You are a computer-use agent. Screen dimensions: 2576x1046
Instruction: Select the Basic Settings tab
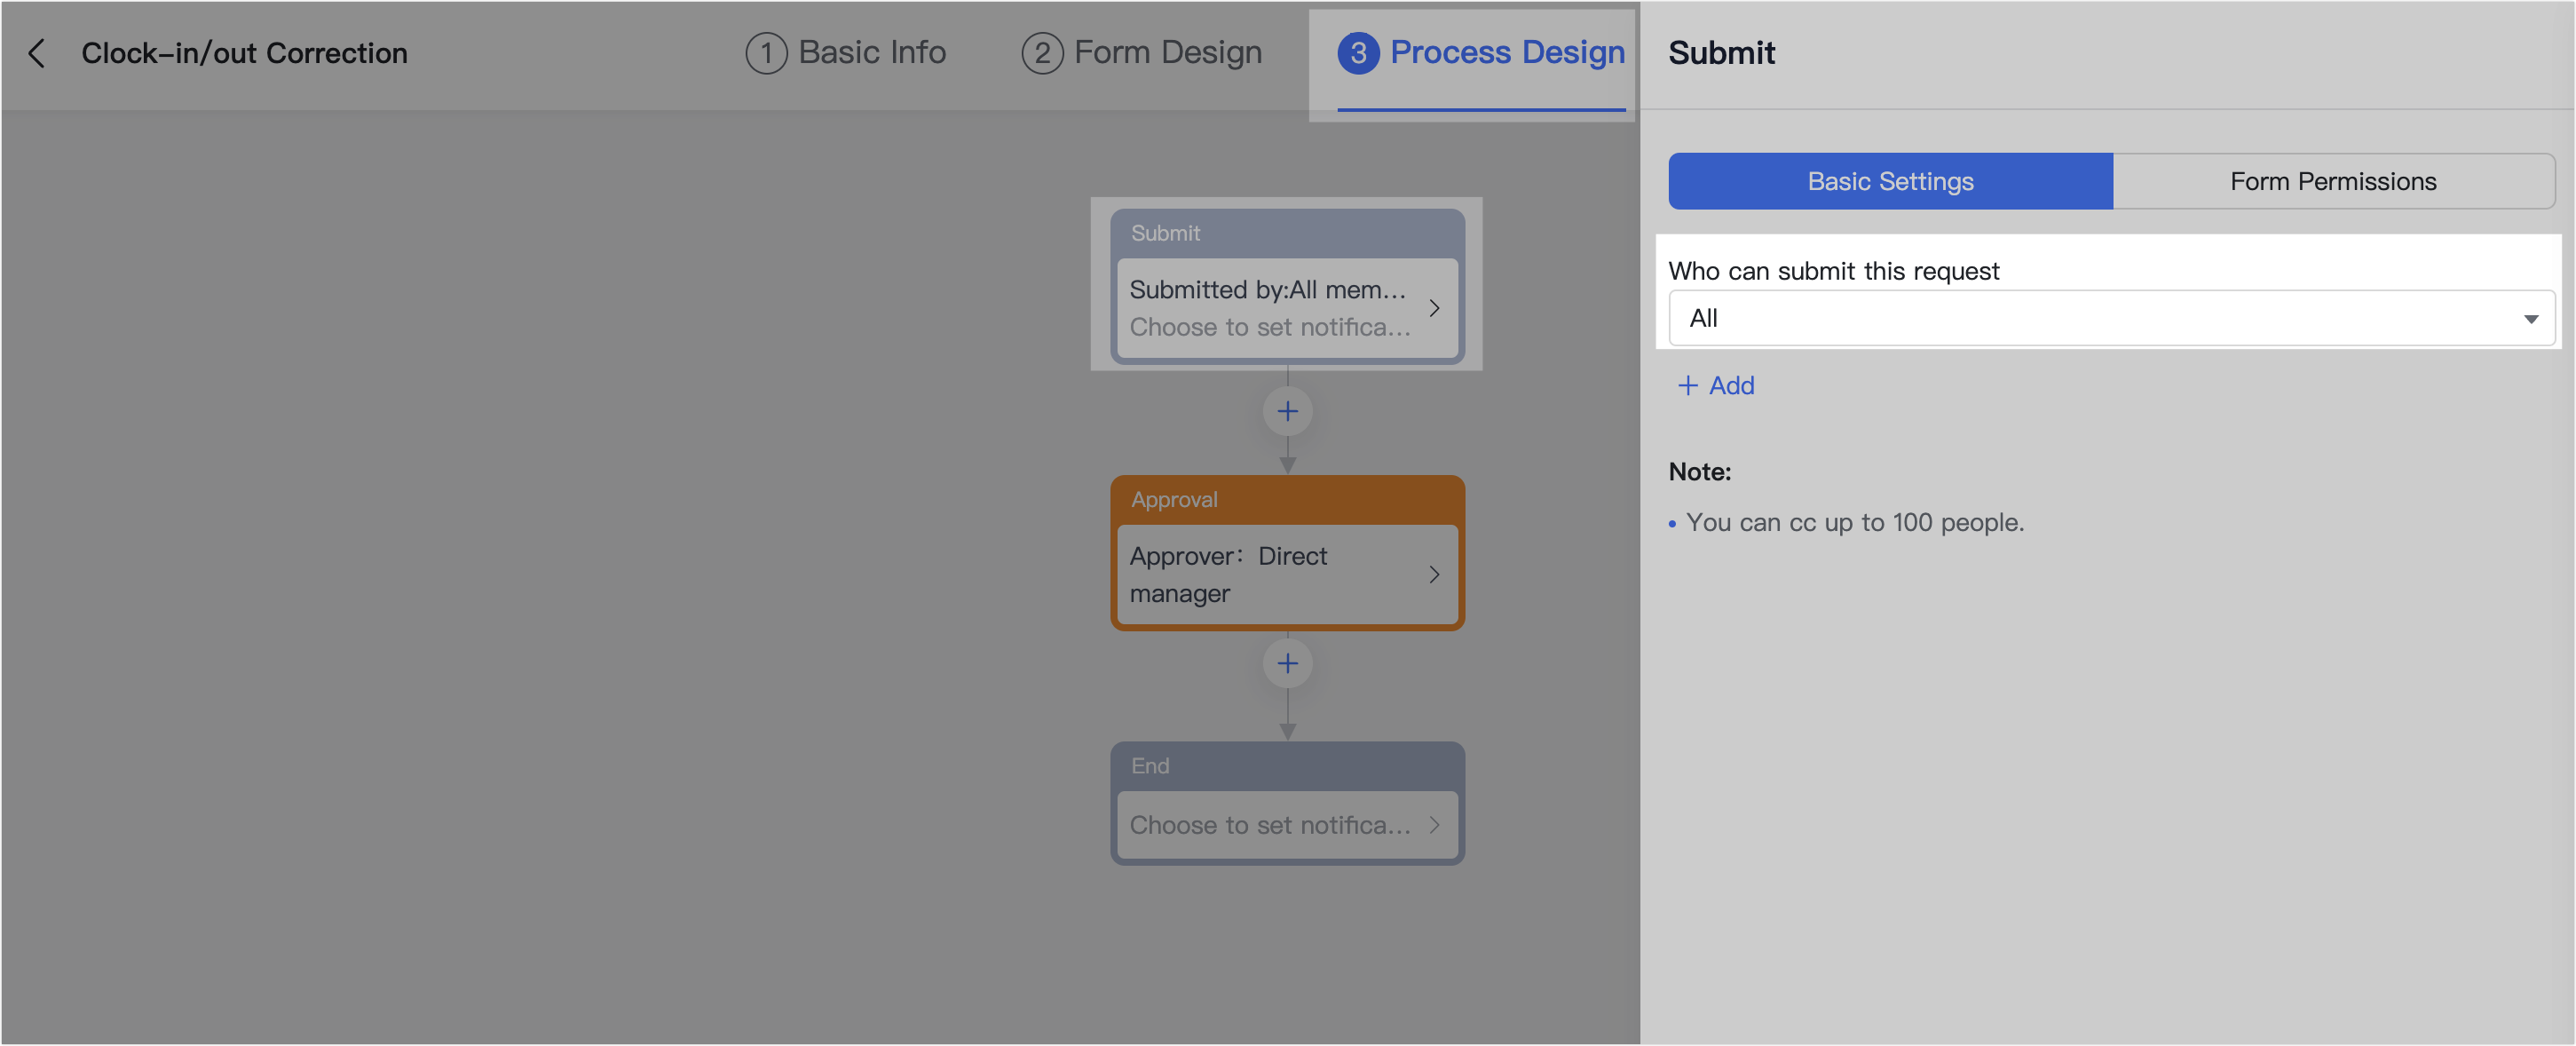(x=1889, y=181)
